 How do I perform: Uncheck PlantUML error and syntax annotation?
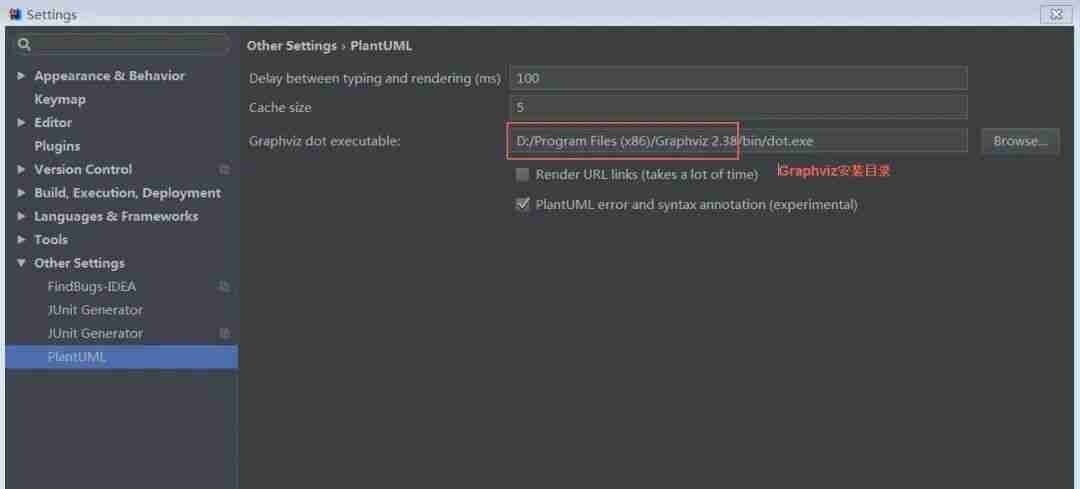[522, 204]
